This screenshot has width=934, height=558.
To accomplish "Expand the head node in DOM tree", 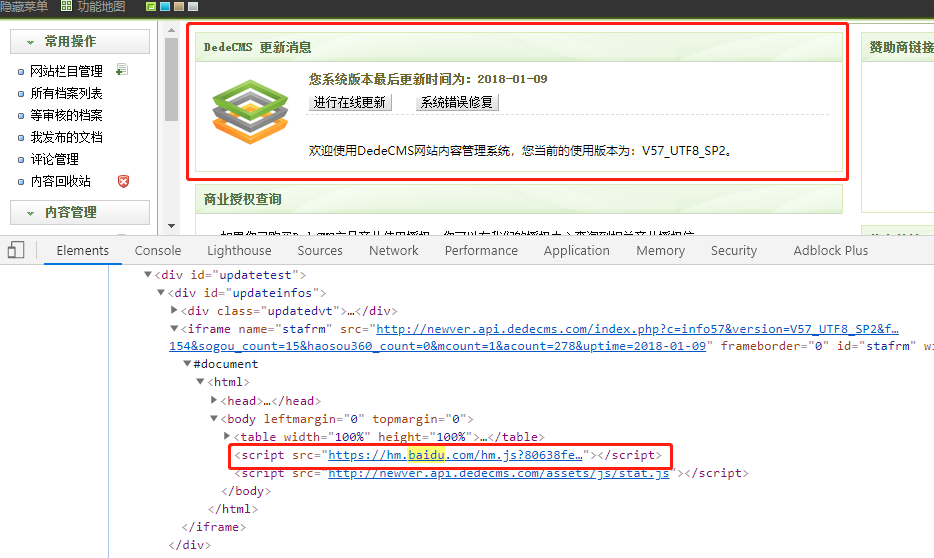I will click(213, 400).
